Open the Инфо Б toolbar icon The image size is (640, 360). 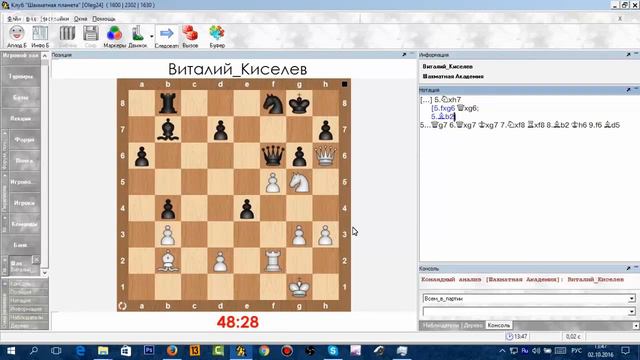coord(40,33)
